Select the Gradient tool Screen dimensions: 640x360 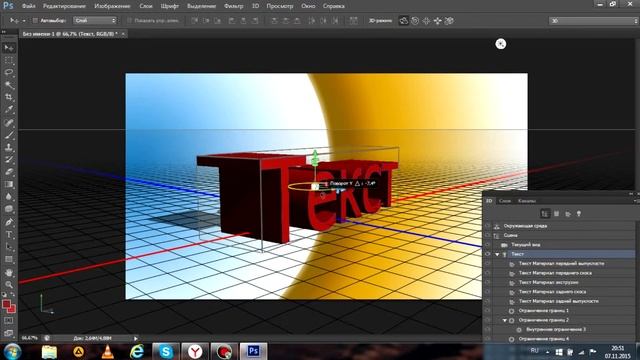[9, 184]
